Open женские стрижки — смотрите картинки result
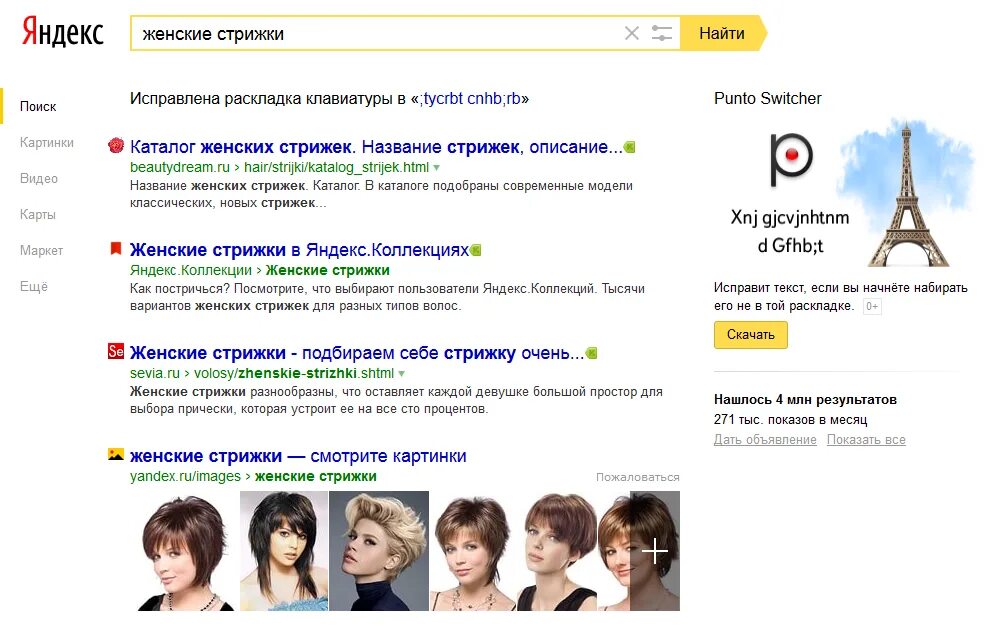This screenshot has height=631, width=1001. coord(298,456)
